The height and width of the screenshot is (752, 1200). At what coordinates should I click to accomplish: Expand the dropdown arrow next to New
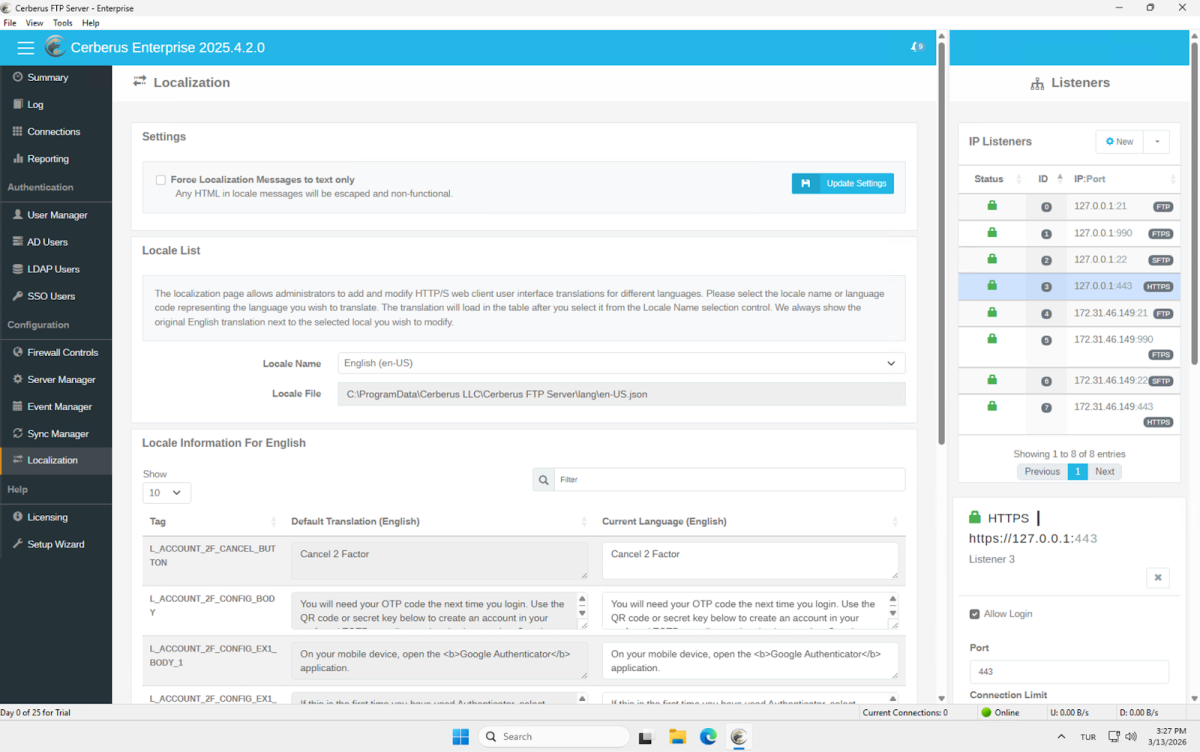point(1156,142)
